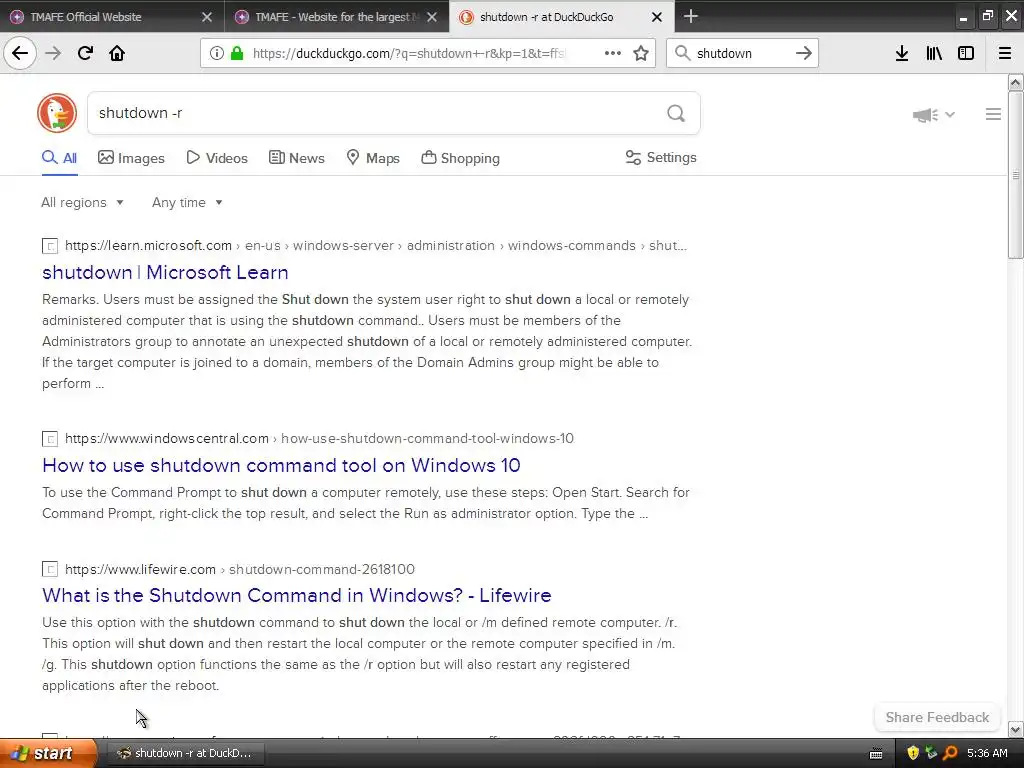This screenshot has height=768, width=1024.
Task: Select the All search category
Action: click(59, 158)
